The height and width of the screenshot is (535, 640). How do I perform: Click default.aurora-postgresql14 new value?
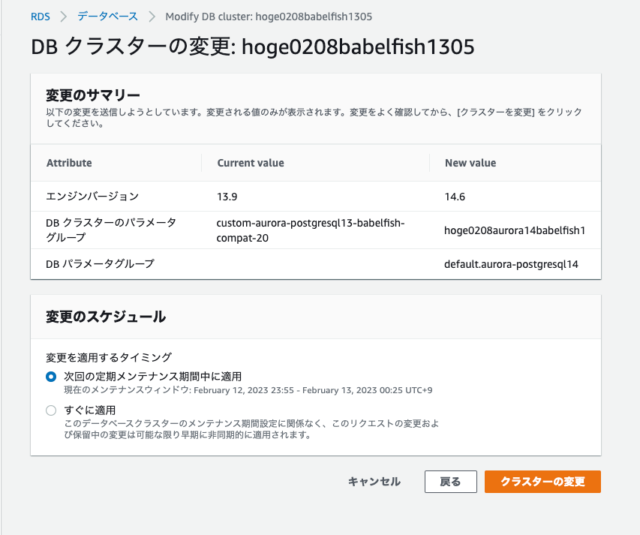click(511, 264)
